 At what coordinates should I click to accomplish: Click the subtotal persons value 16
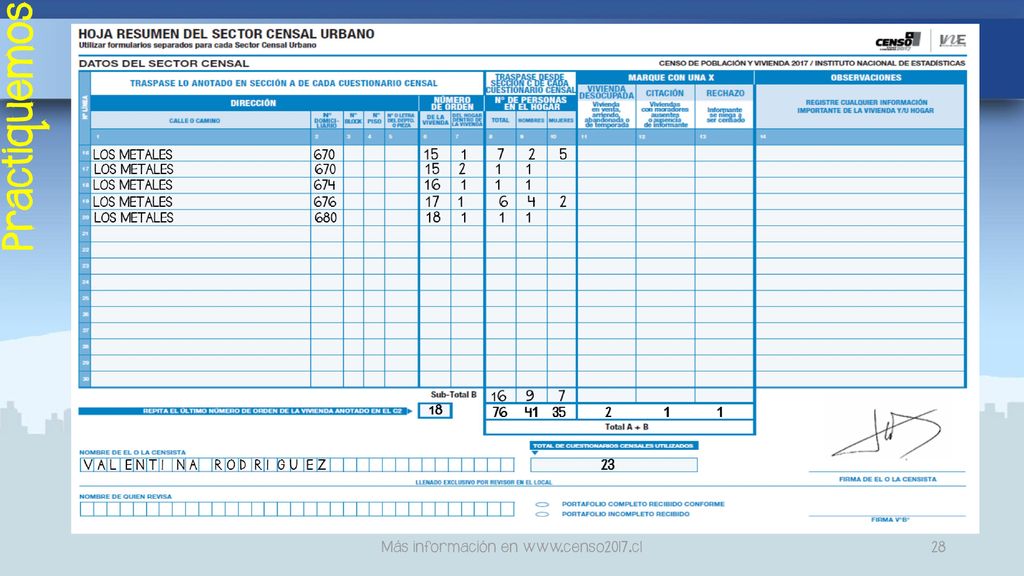[x=499, y=396]
